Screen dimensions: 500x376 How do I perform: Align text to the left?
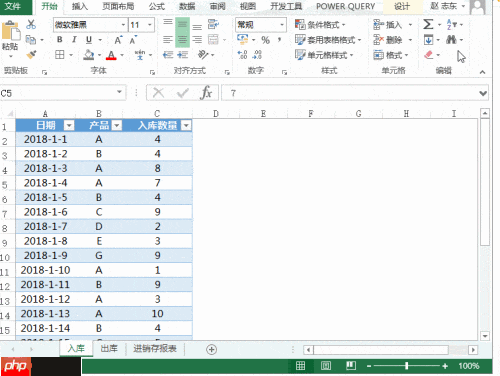click(168, 40)
